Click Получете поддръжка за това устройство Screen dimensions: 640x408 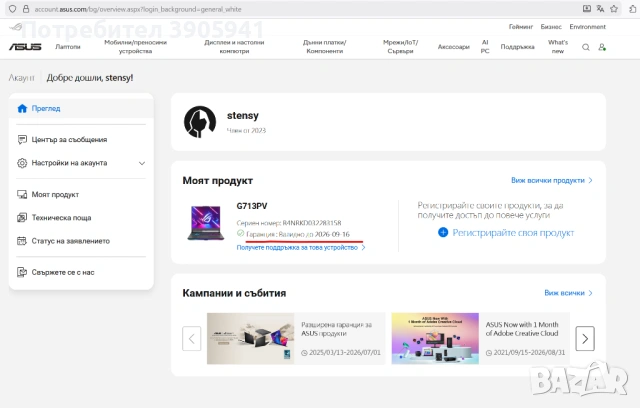pos(300,247)
